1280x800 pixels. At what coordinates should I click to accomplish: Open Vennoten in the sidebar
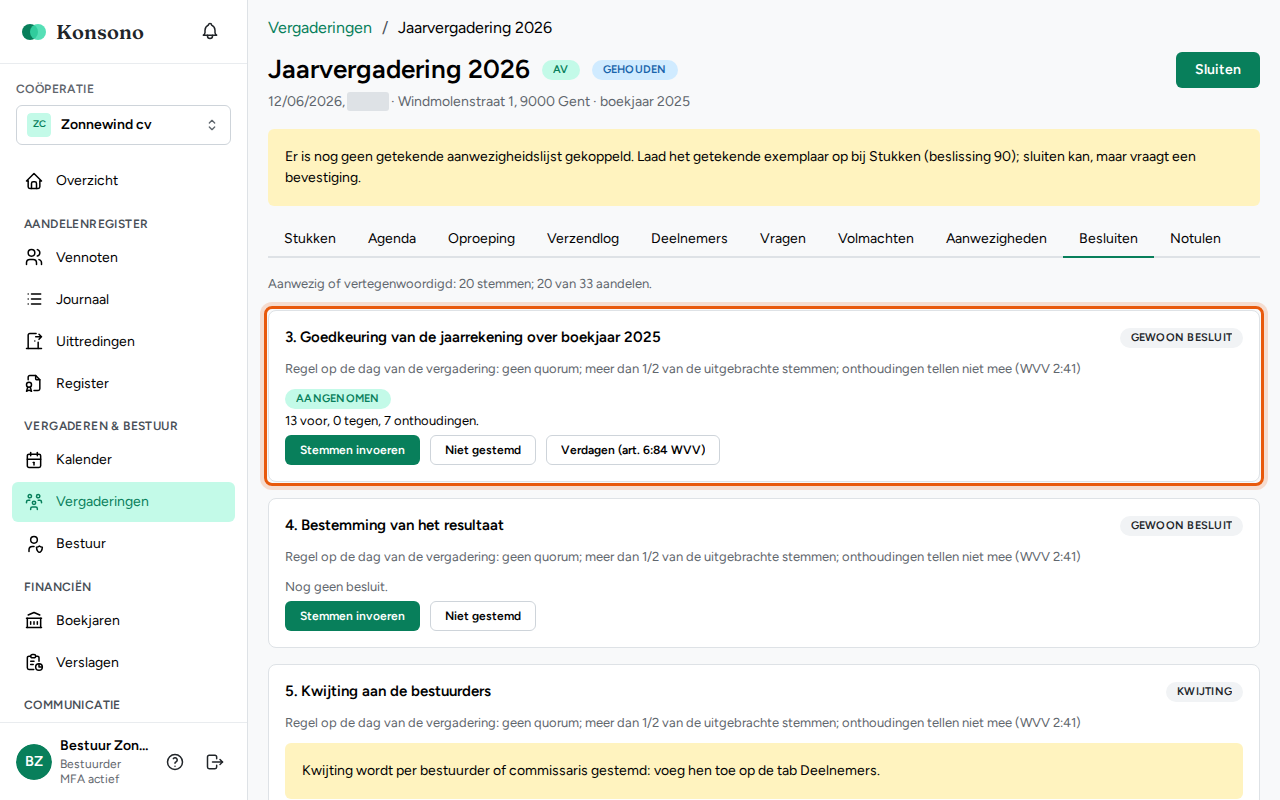click(x=123, y=258)
